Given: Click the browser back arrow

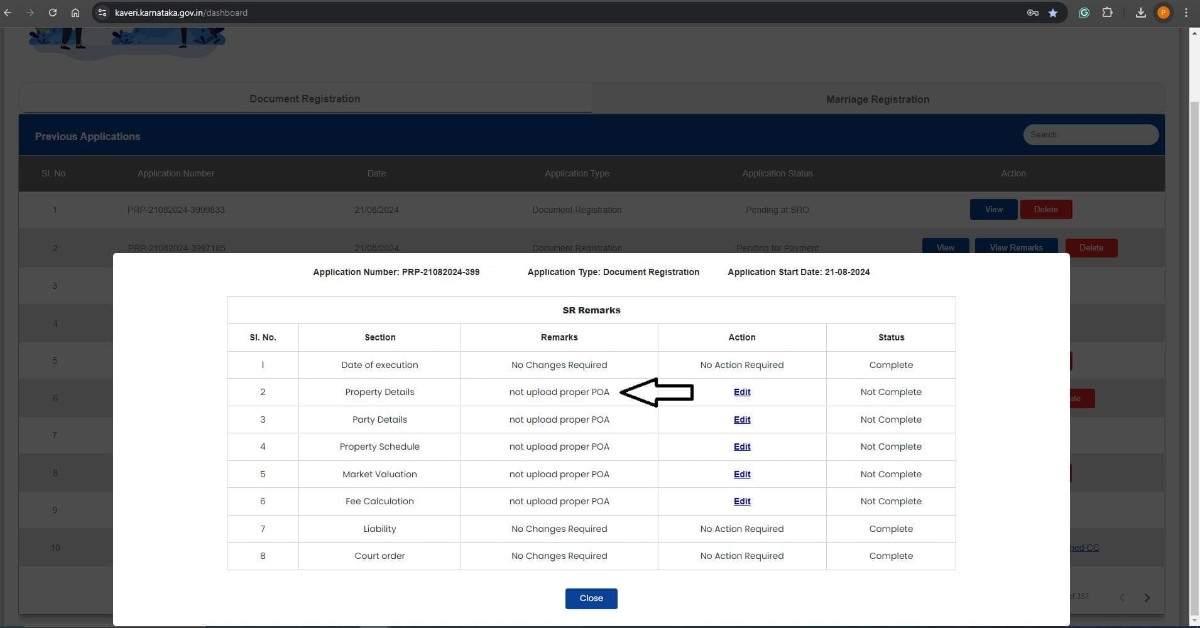Looking at the screenshot, I should pos(9,13).
